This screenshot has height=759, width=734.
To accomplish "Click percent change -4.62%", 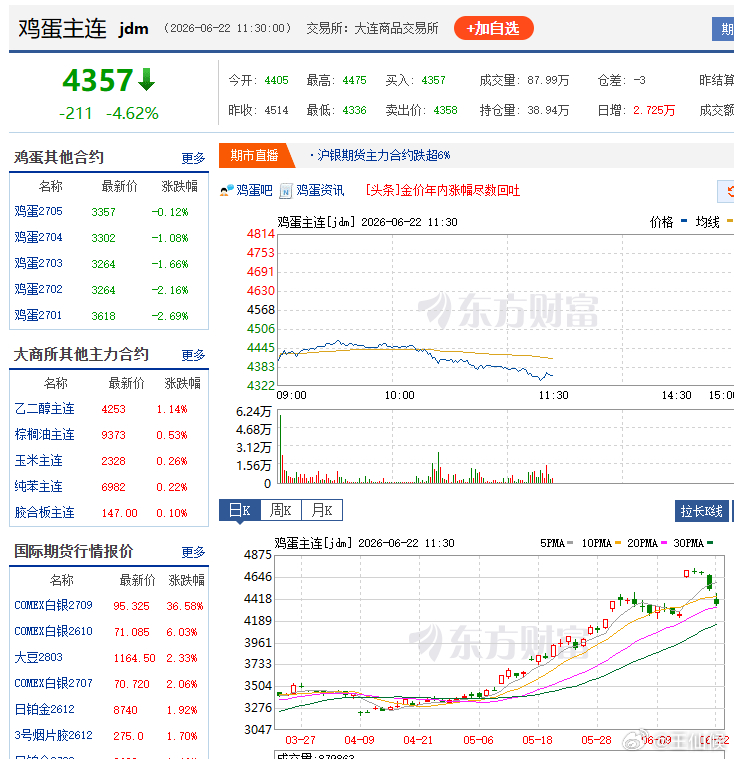I will [132, 114].
